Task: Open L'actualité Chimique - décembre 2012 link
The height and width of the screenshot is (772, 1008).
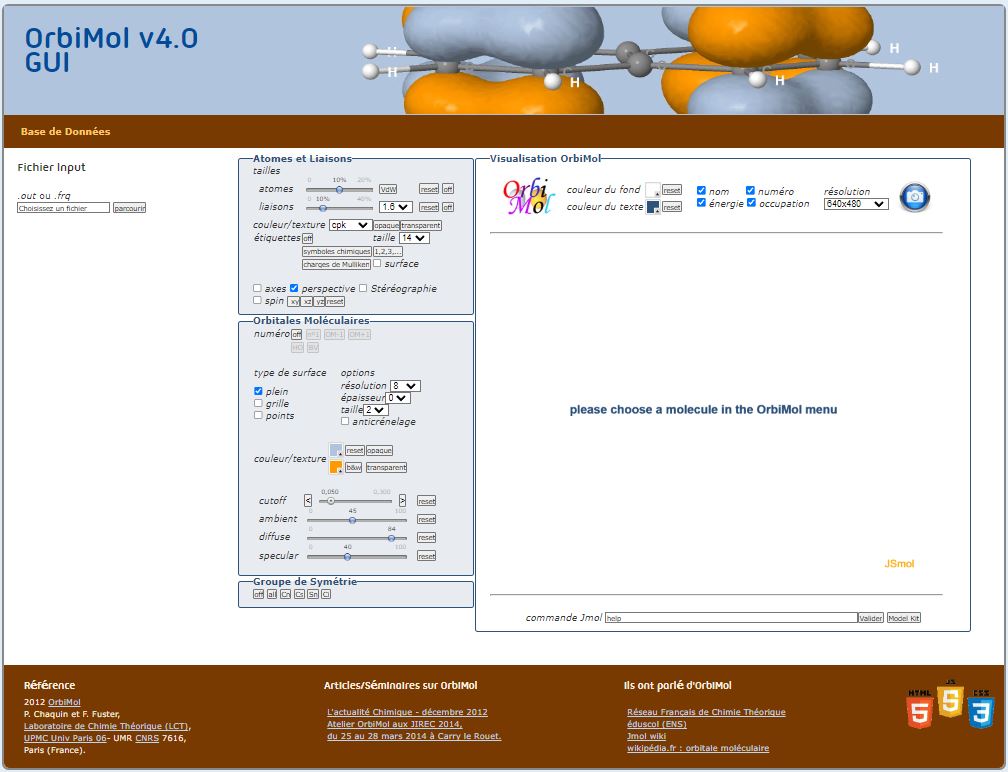Action: 408,712
